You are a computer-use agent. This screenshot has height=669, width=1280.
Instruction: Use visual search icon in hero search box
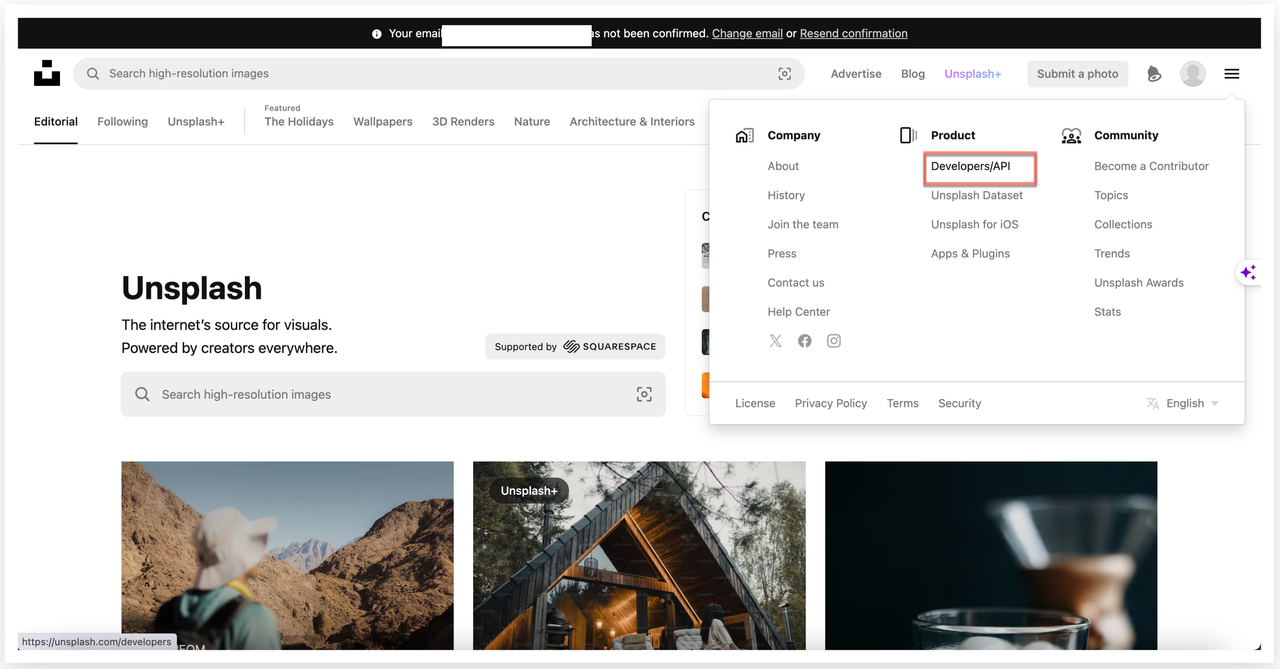tap(645, 394)
